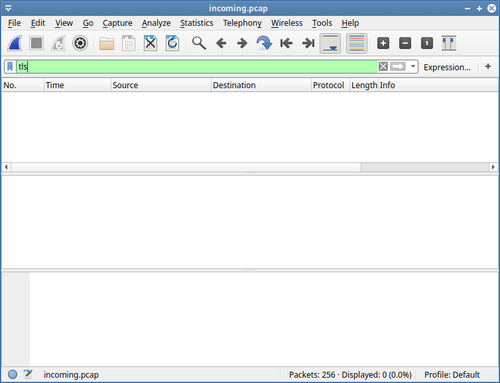Screen dimensions: 500x383
Task: Find a packet magnifier icon
Action: pyautogui.click(x=199, y=43)
